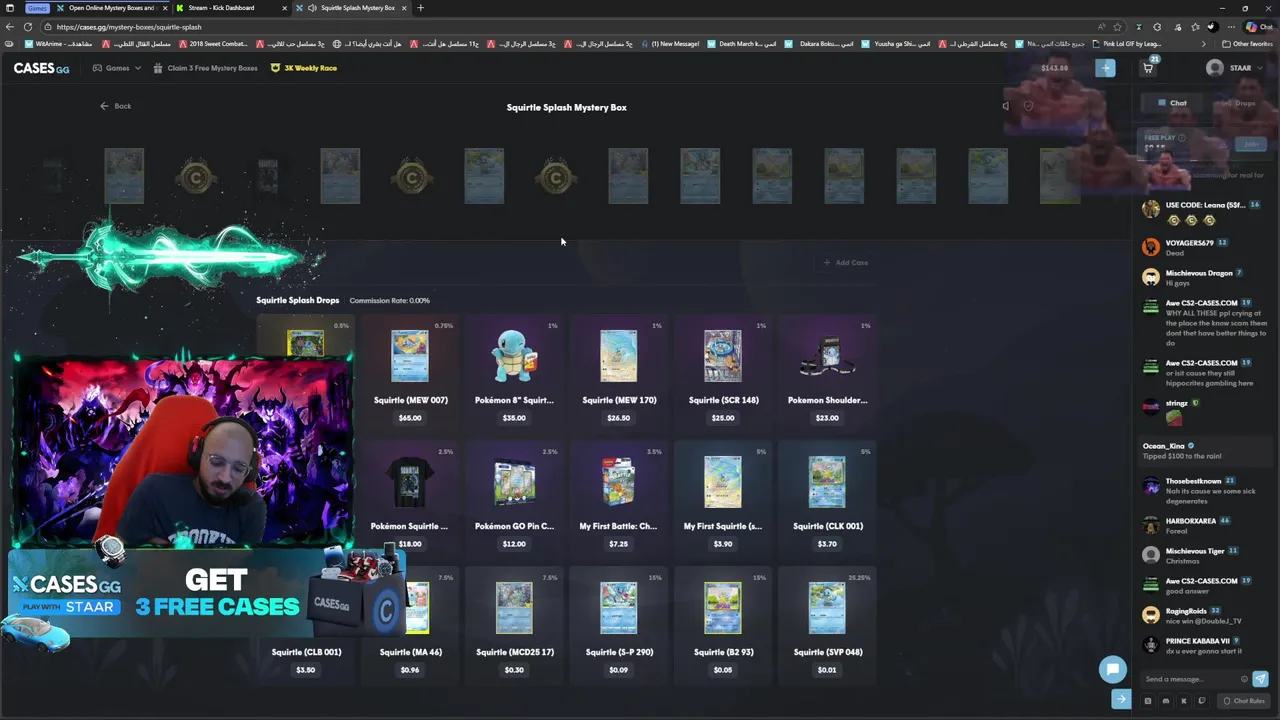The image size is (1280, 720).
Task: Open Mischievous Dragon's chat profile
Action: pyautogui.click(x=1198, y=273)
